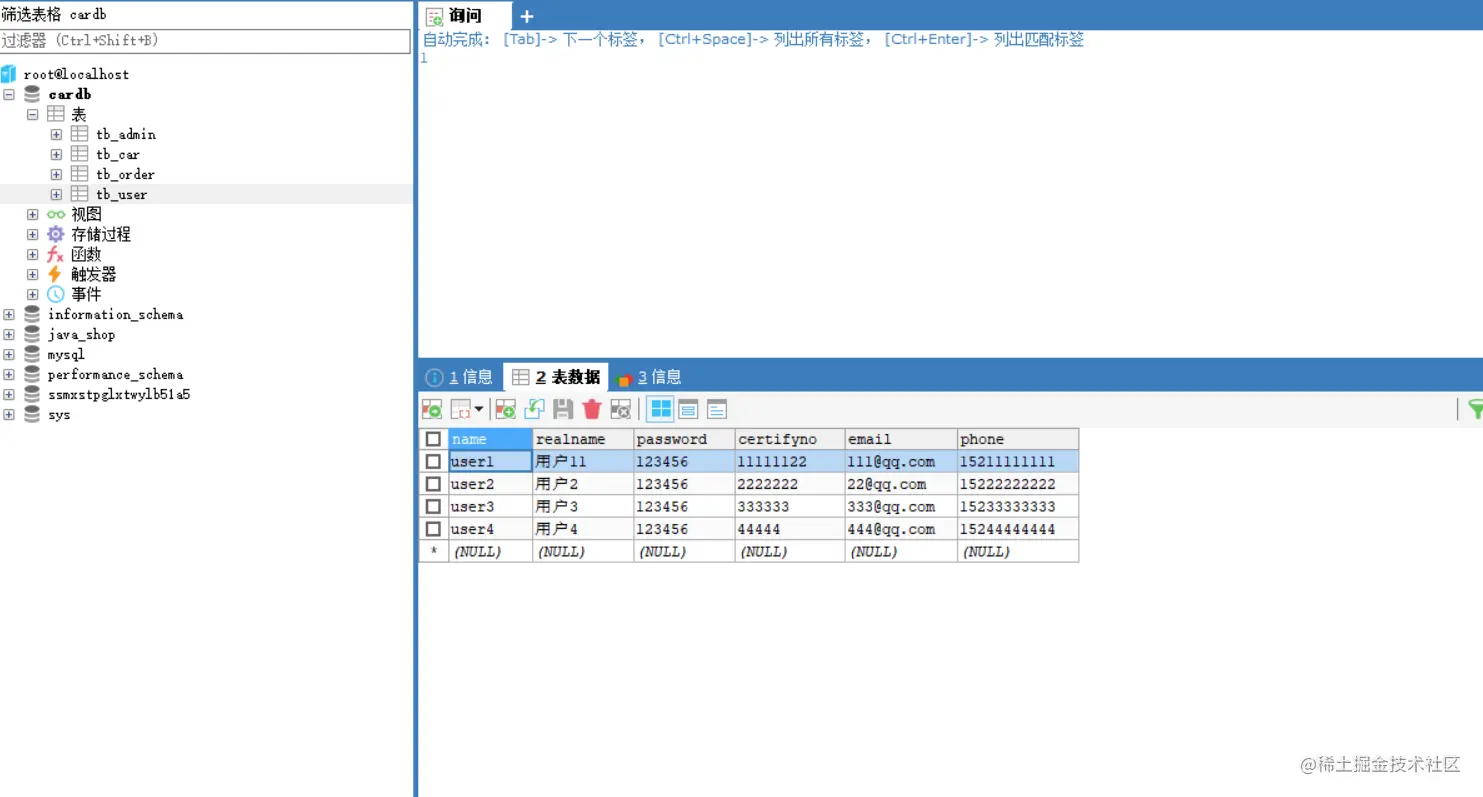
Task: Click the stored procedures gear icon
Action: point(56,234)
